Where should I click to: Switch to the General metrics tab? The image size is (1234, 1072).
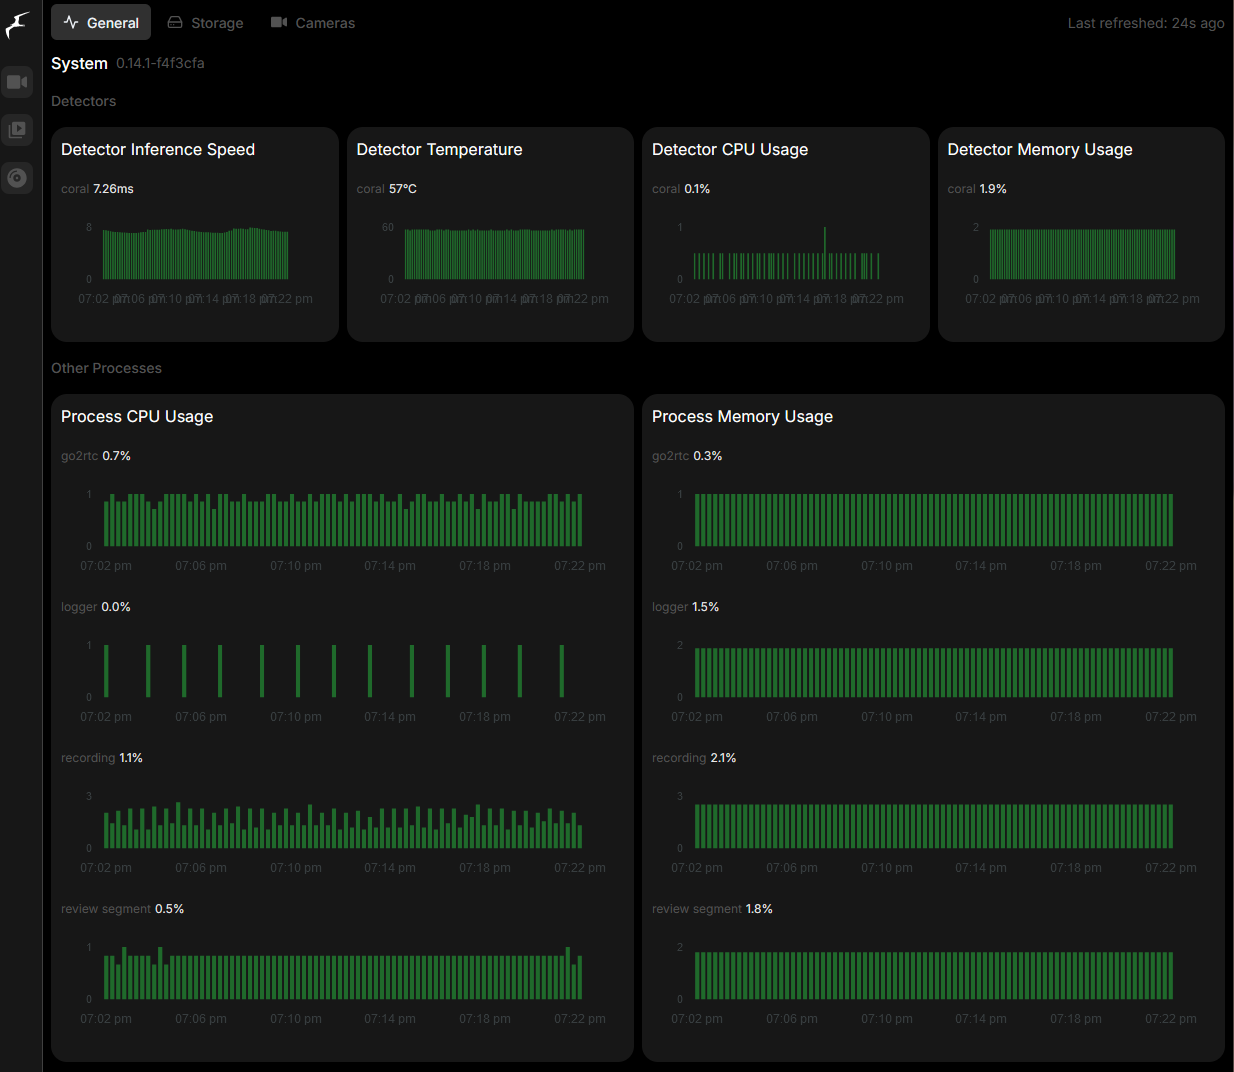pos(101,22)
